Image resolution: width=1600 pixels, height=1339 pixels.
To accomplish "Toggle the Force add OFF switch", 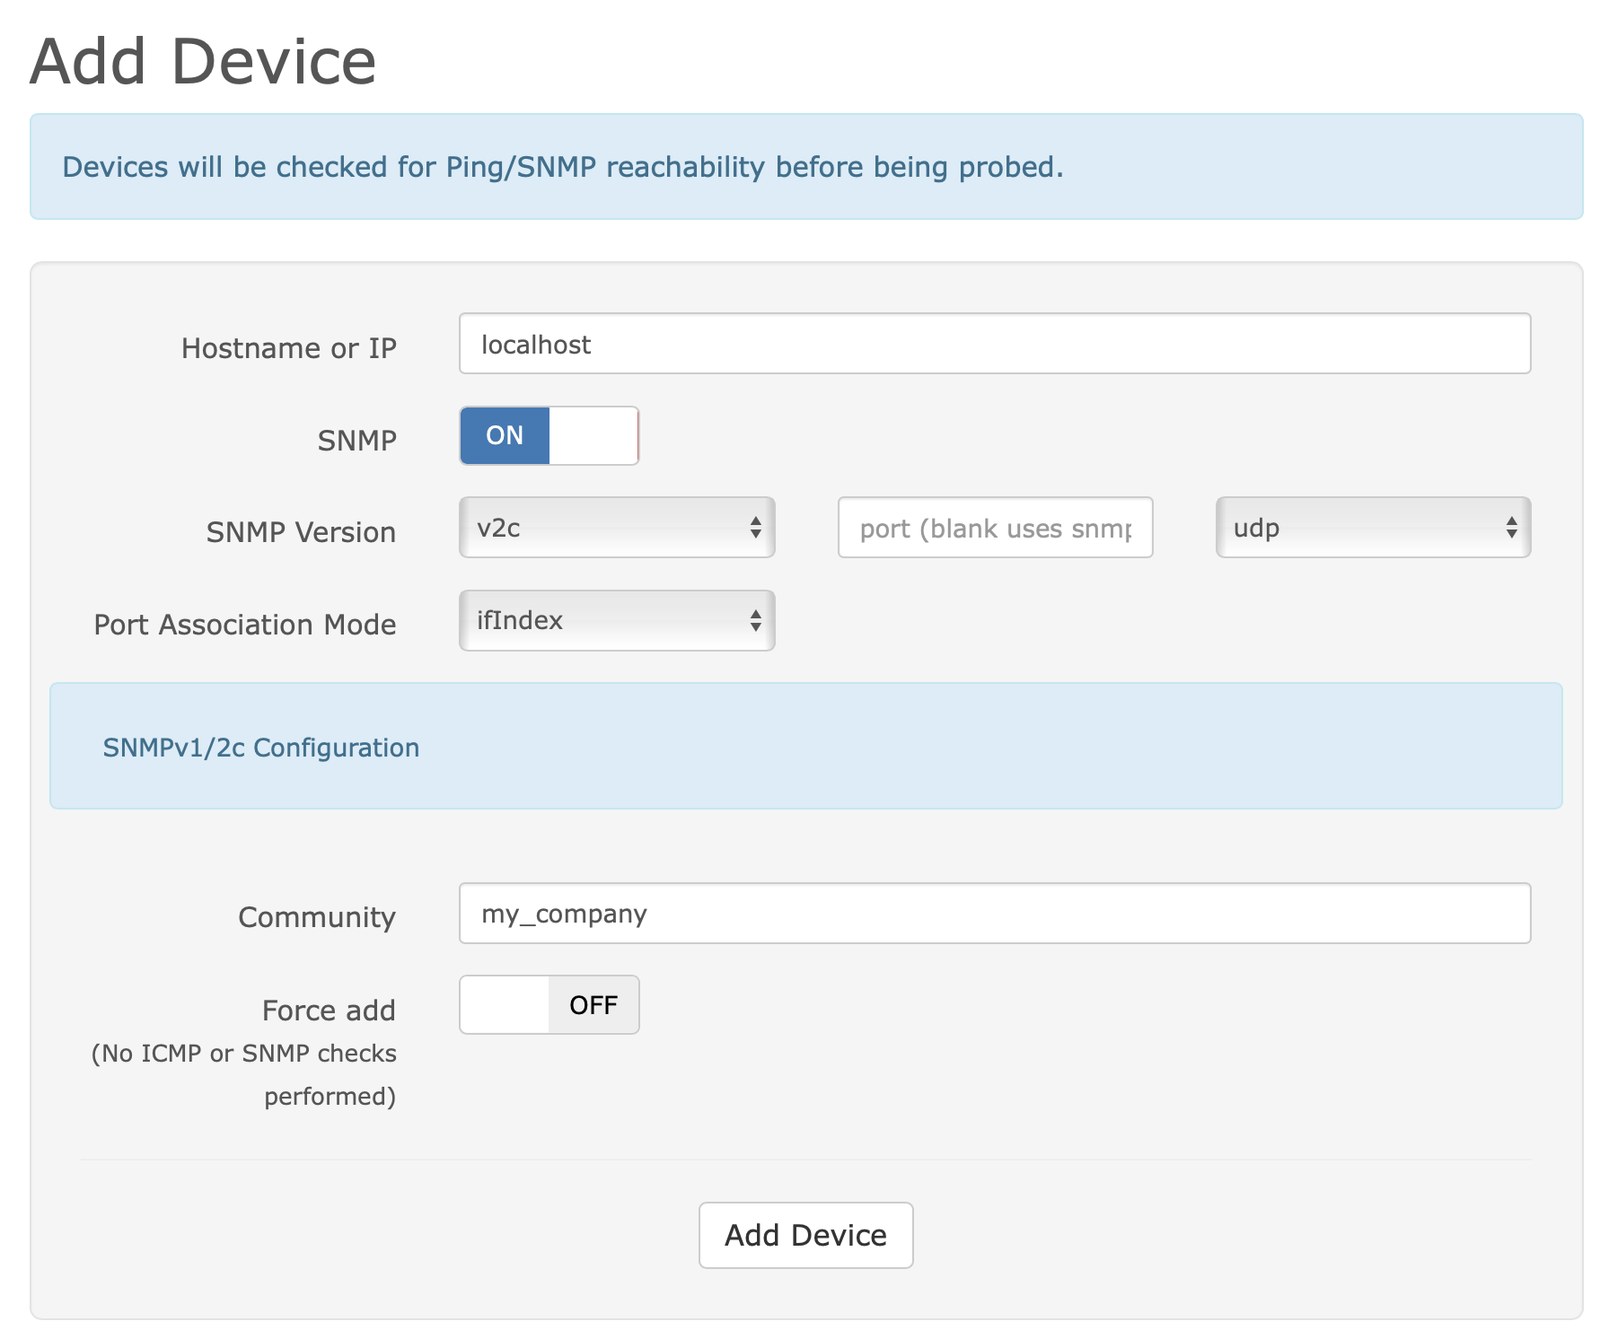I will point(549,1005).
